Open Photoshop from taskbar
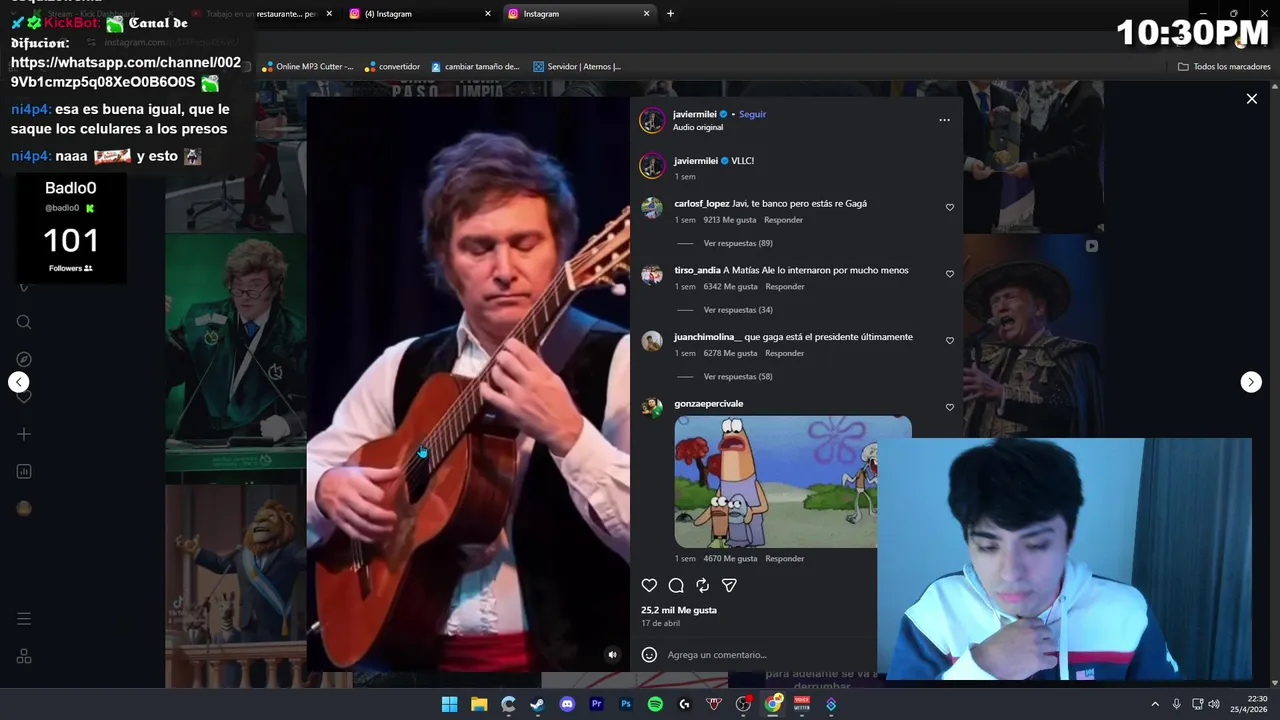The height and width of the screenshot is (720, 1280). (626, 704)
